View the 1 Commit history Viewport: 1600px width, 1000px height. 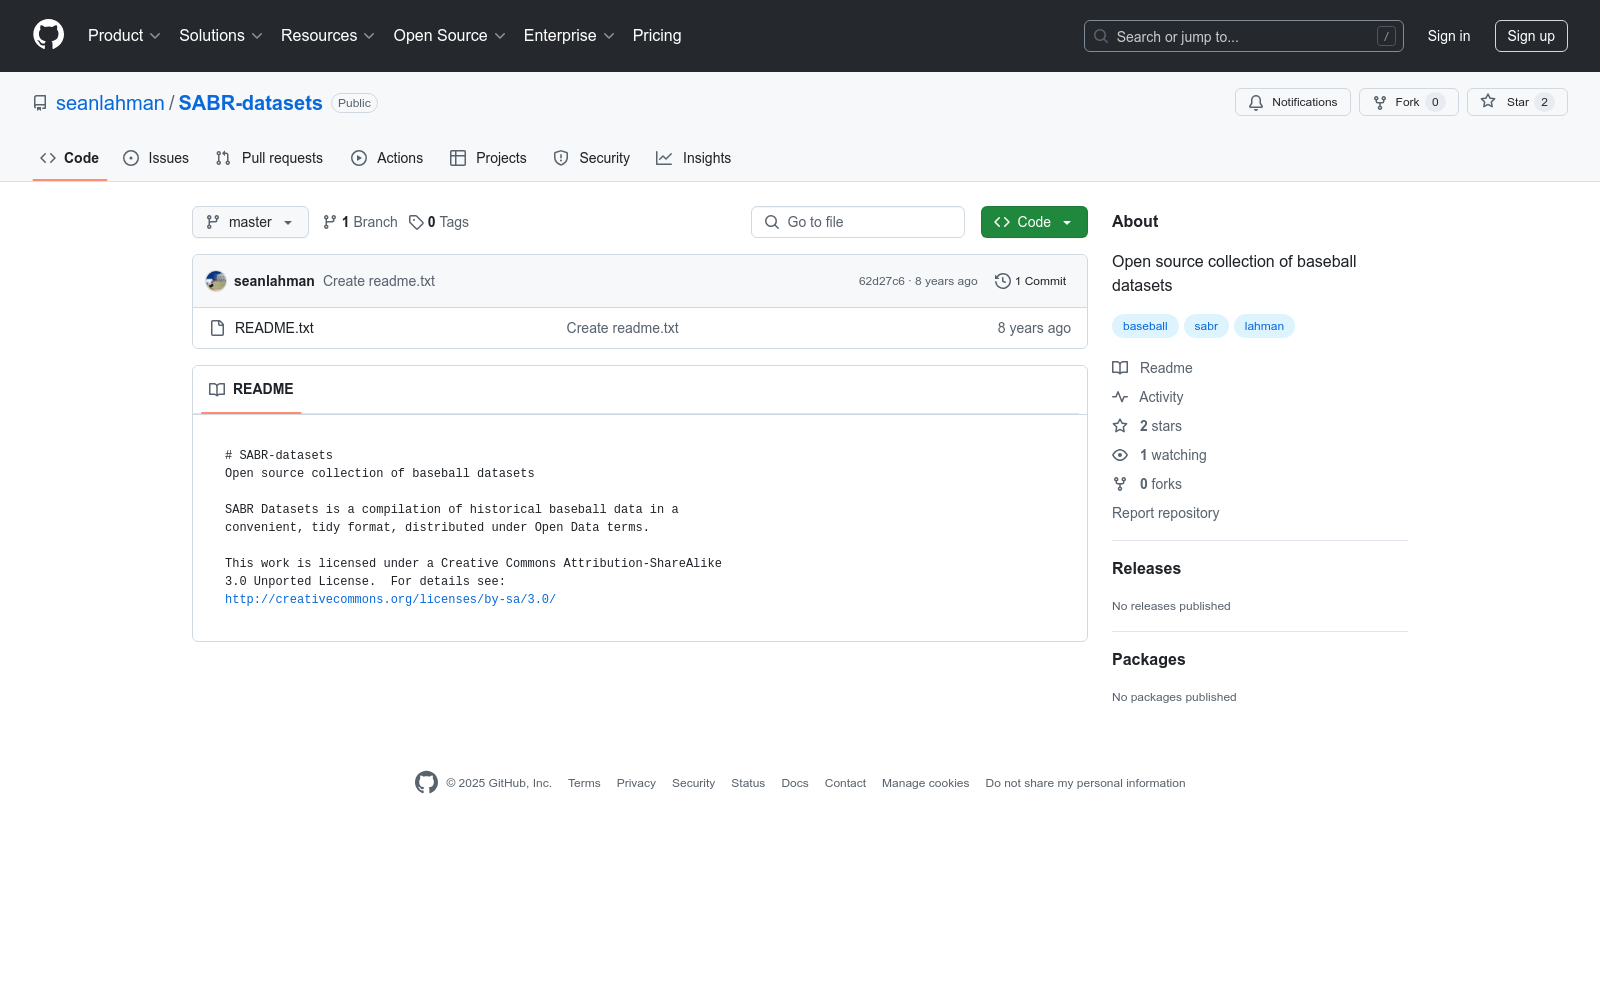coord(1031,281)
